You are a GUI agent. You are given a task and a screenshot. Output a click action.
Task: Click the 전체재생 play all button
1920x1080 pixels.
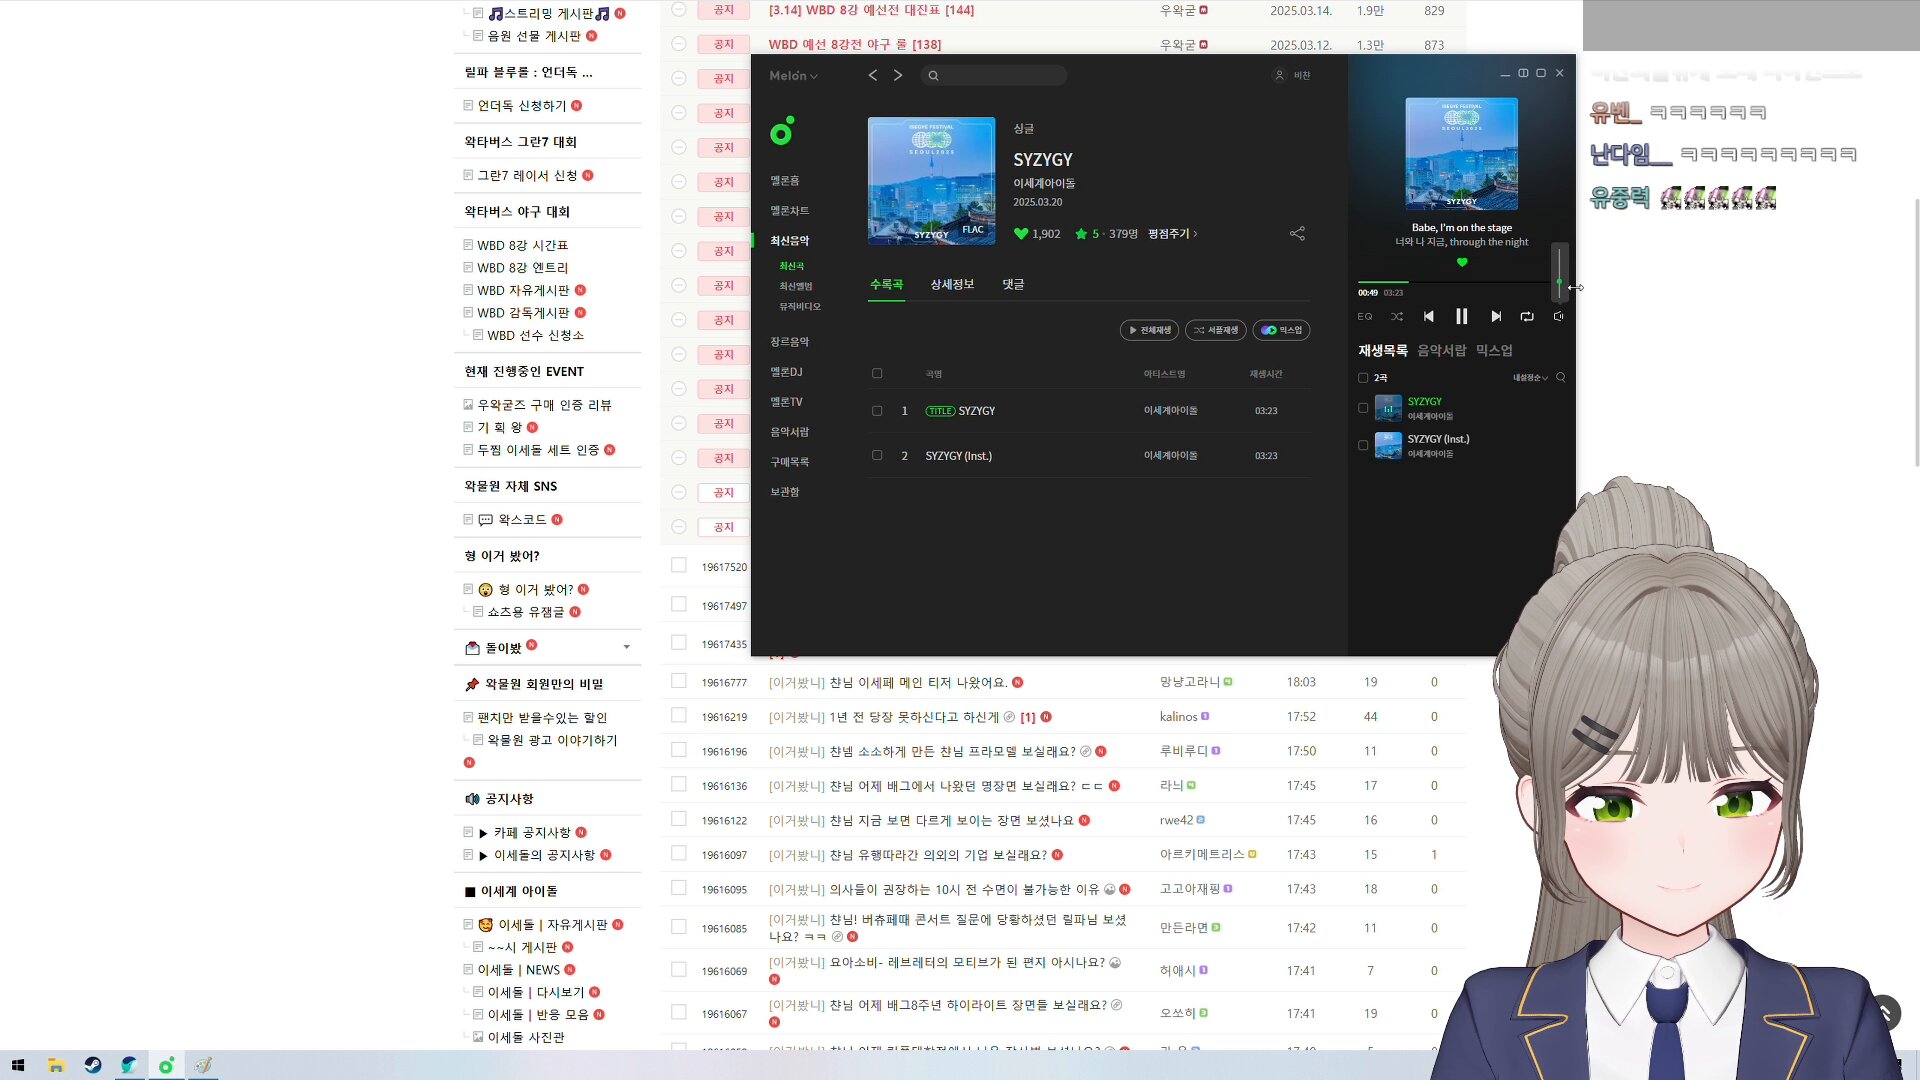(x=1150, y=330)
